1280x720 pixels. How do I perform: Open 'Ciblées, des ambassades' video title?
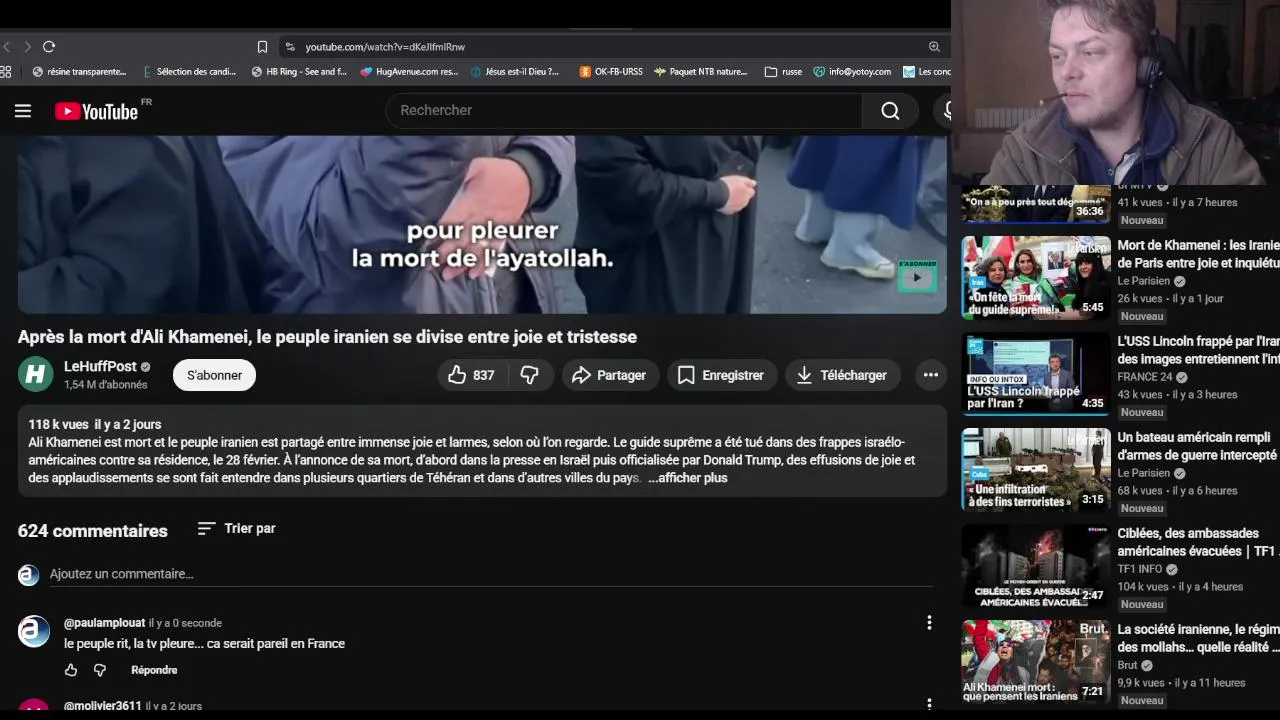1198,542
